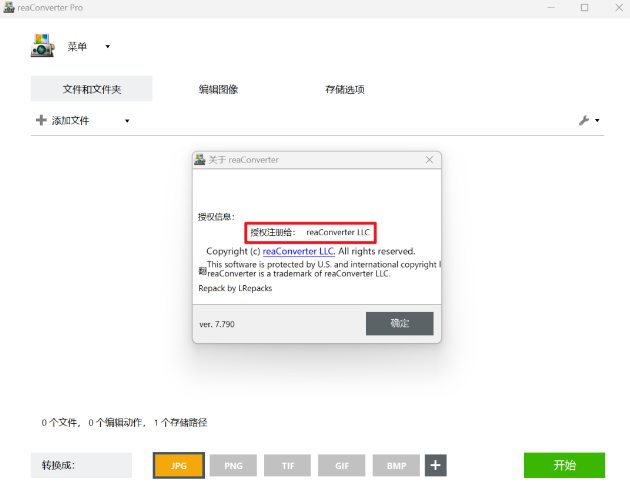Image resolution: width=630 pixels, height=485 pixels.
Task: Choose GIF as output format
Action: click(342, 465)
